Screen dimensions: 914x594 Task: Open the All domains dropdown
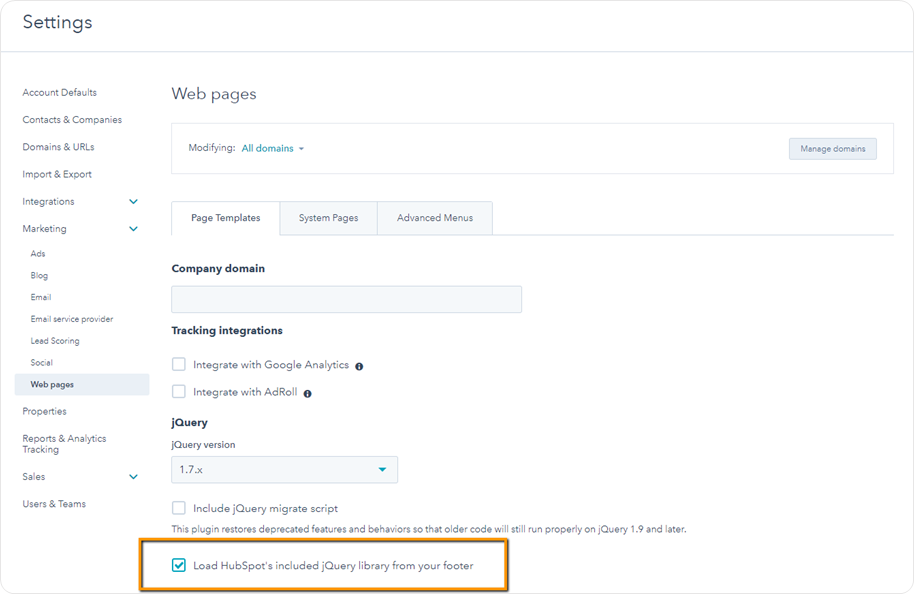pyautogui.click(x=273, y=149)
